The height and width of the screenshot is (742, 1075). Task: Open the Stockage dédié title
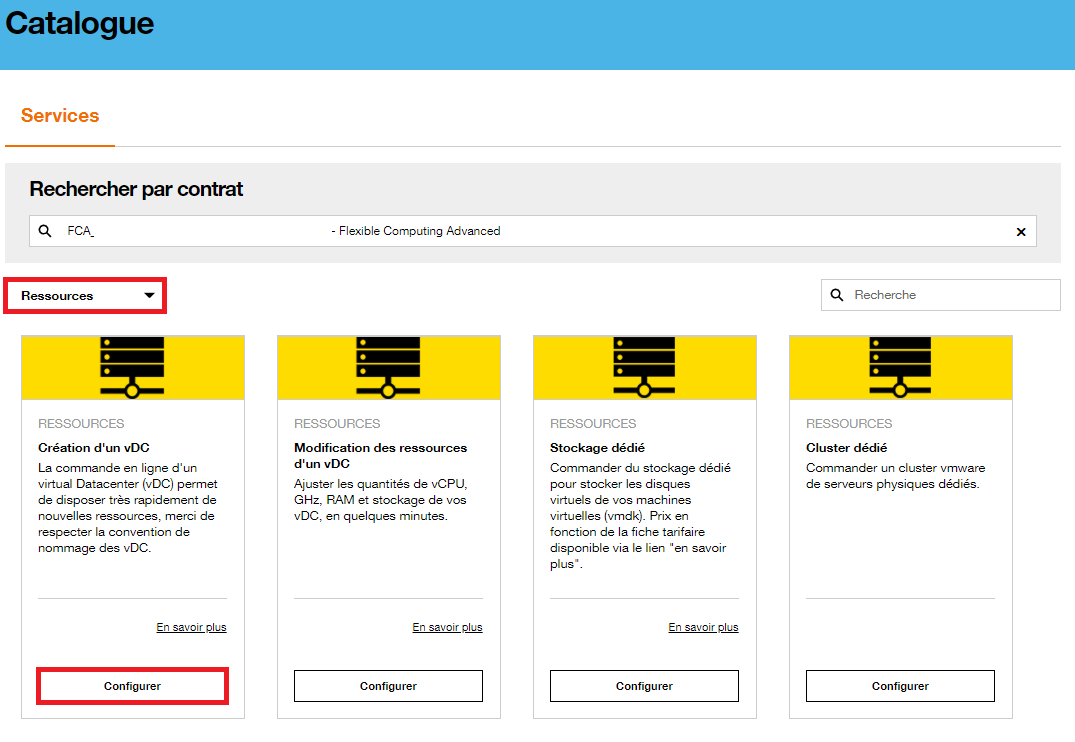click(x=597, y=448)
